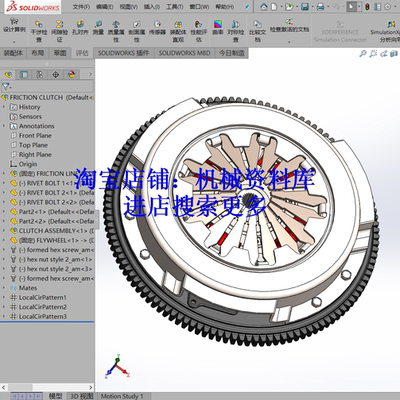Select the Origin item in tree
The width and height of the screenshot is (400, 400).
[x=28, y=164]
